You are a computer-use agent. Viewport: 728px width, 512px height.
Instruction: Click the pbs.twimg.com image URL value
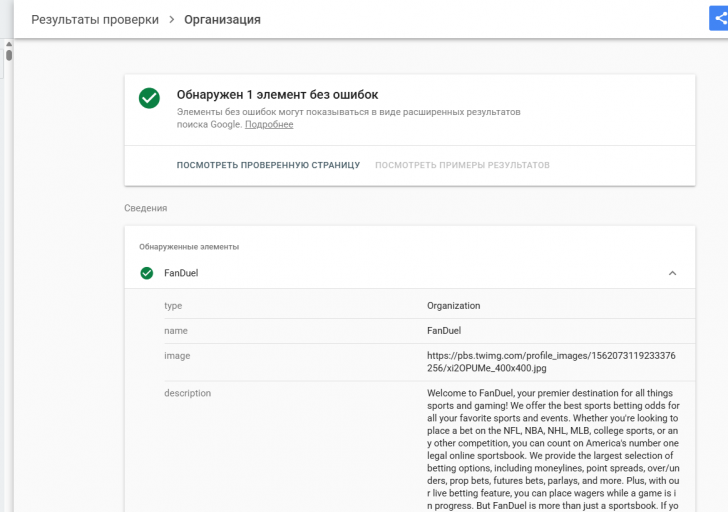pos(551,362)
